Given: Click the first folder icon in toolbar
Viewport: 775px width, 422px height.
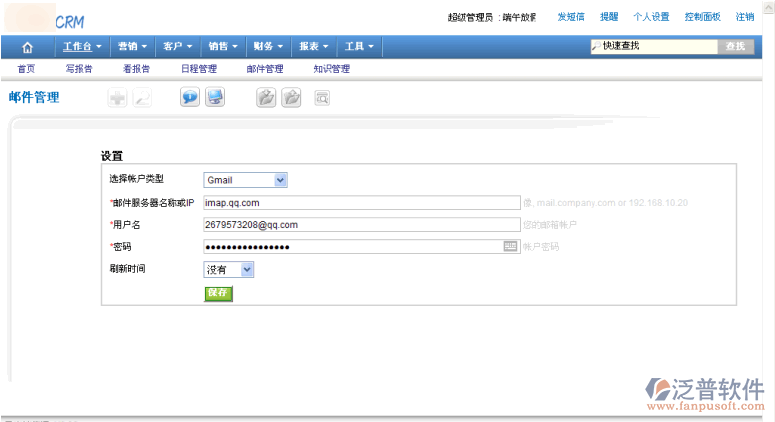Looking at the screenshot, I should click(x=266, y=98).
